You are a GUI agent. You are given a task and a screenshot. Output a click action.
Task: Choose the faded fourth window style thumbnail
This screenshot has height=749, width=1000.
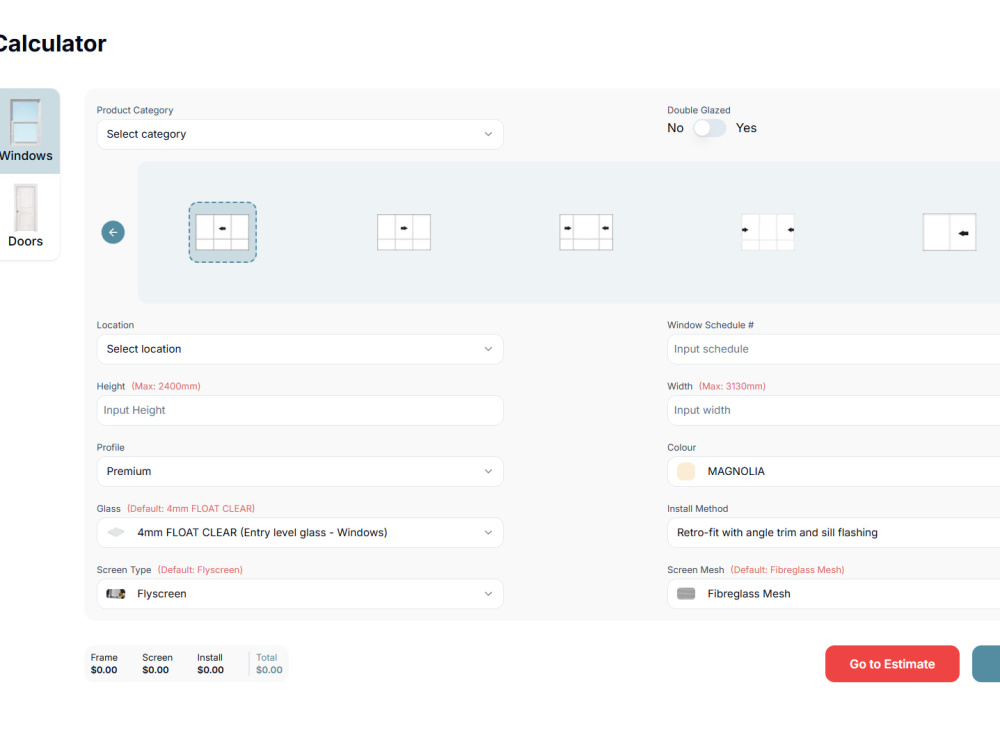(x=768, y=232)
